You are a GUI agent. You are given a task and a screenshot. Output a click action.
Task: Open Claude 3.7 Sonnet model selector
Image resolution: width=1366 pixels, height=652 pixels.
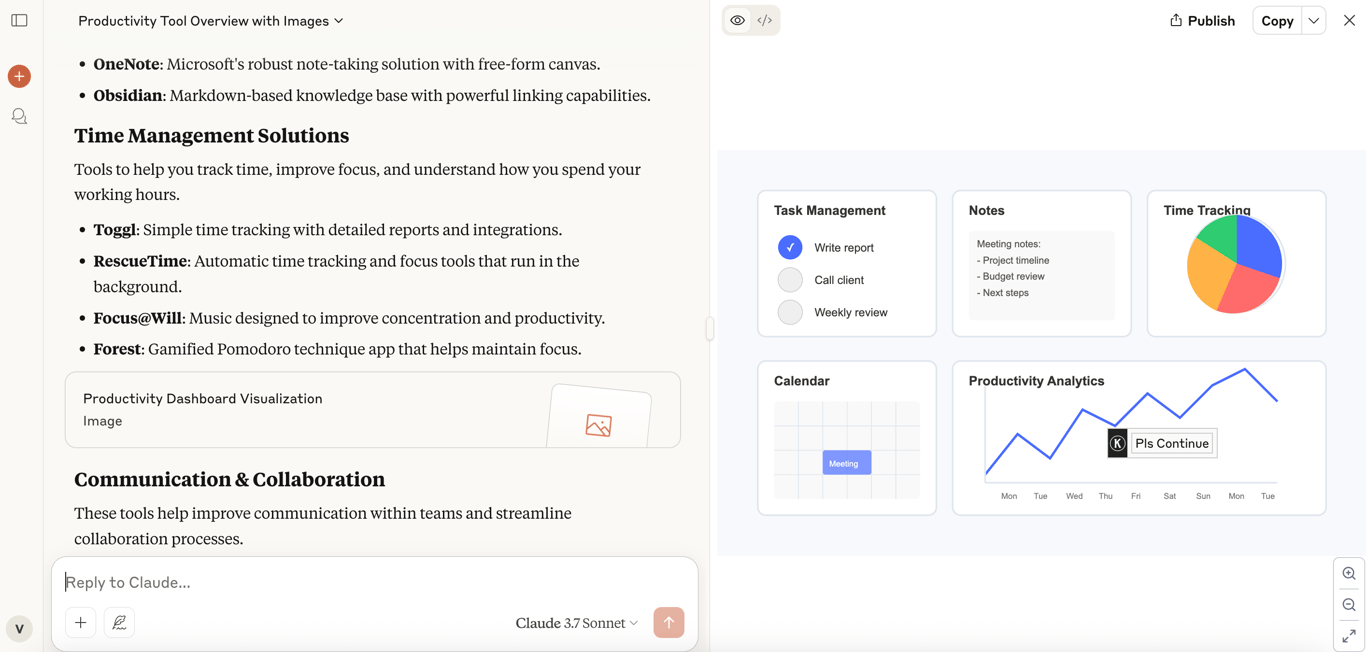click(577, 623)
